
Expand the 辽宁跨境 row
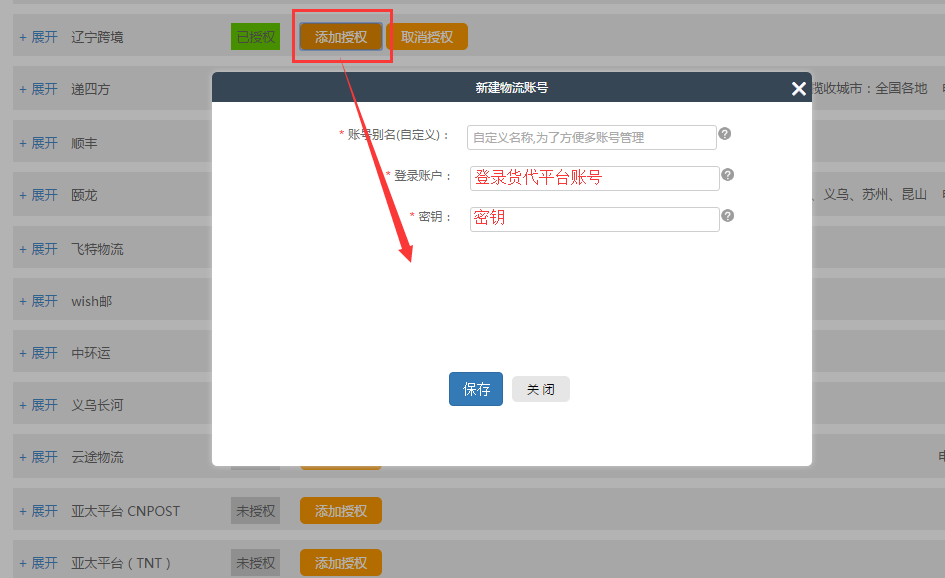click(39, 37)
